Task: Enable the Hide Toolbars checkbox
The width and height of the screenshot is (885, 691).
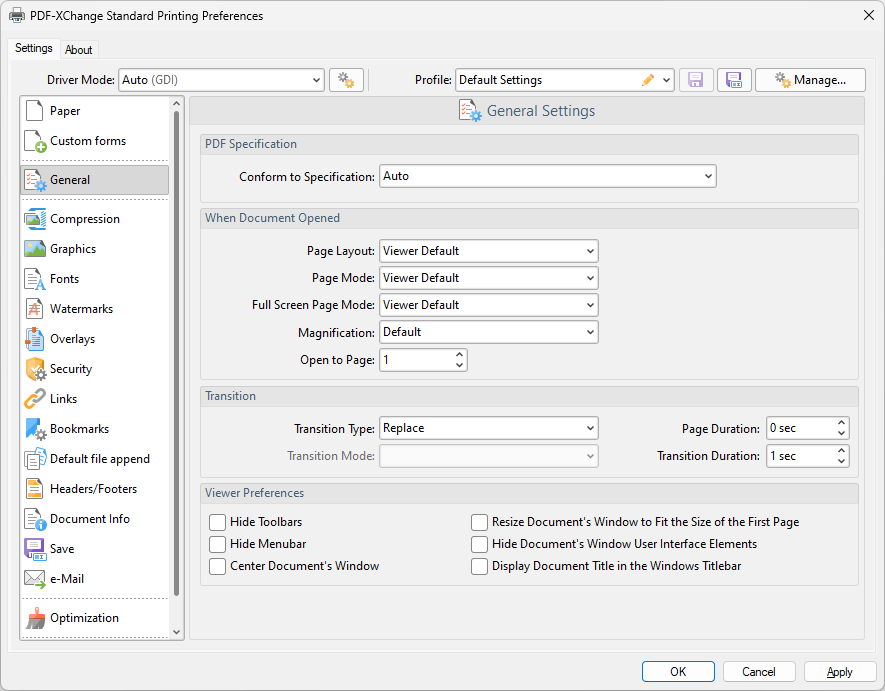Action: (x=218, y=522)
